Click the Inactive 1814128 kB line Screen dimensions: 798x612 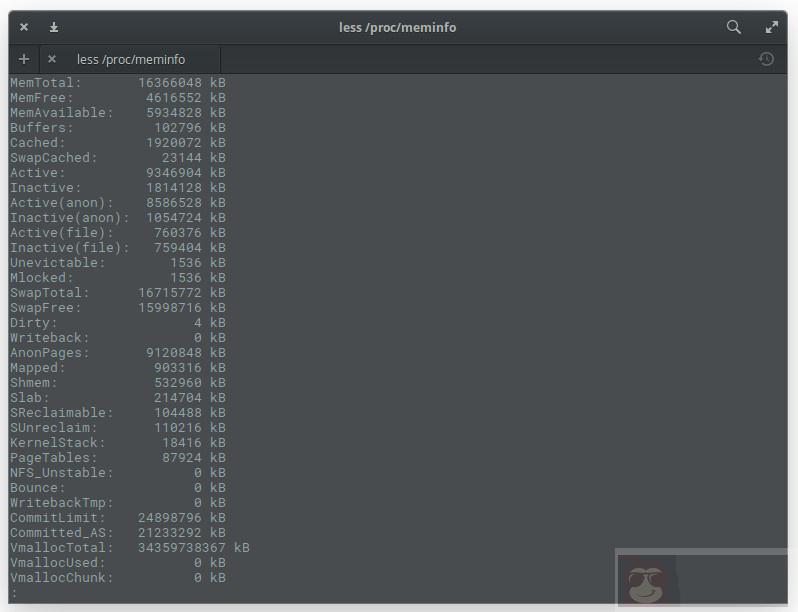pos(118,188)
